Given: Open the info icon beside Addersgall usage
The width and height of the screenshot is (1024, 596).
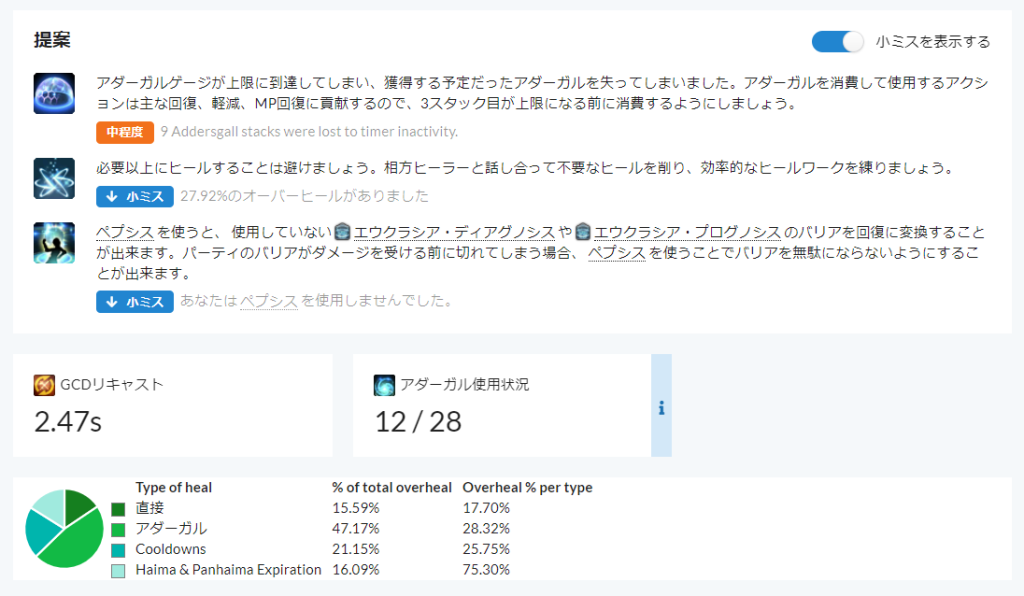Looking at the screenshot, I should coord(661,407).
